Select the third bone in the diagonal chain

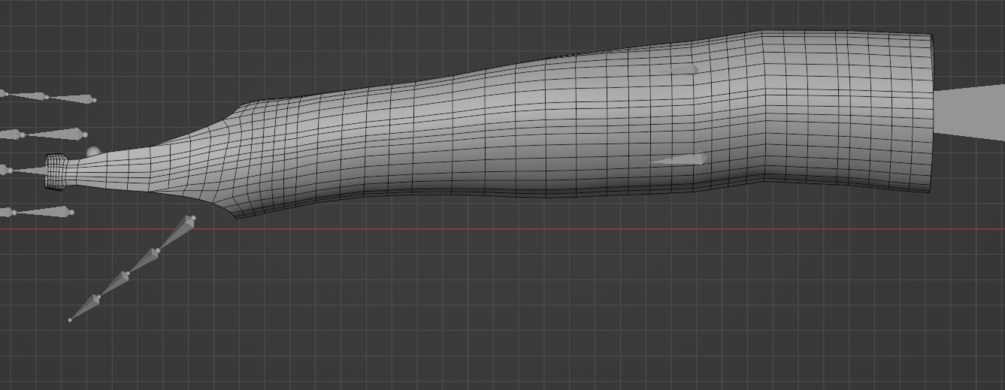[x=112, y=284]
